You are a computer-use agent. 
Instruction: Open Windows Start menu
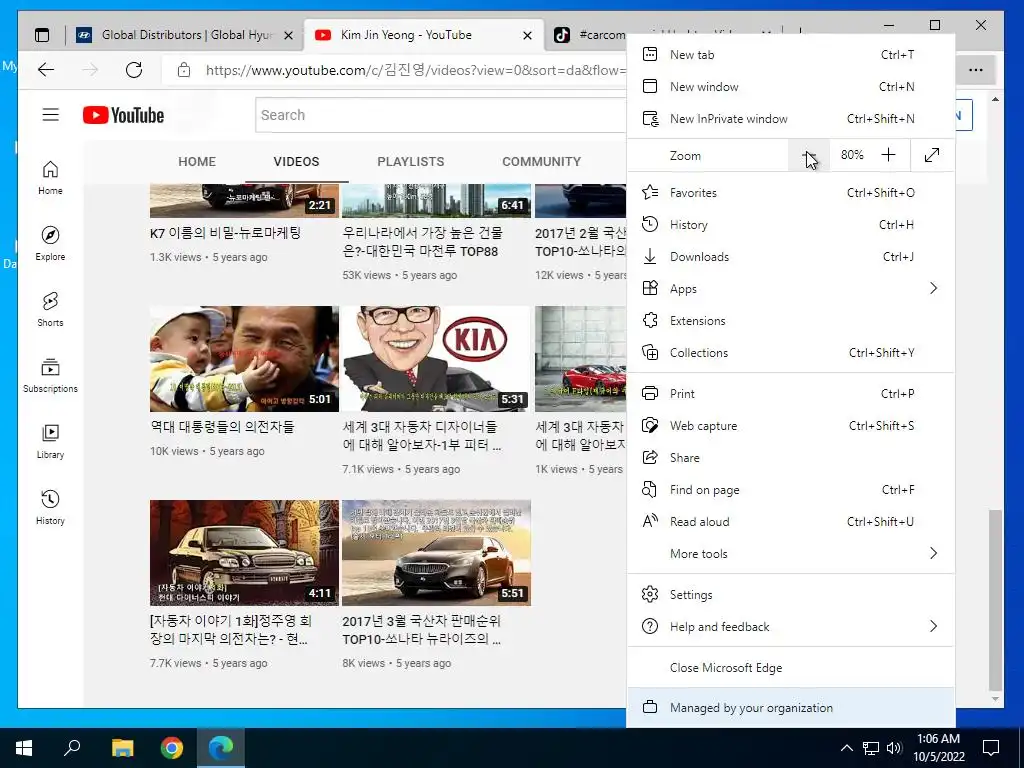pyautogui.click(x=24, y=748)
